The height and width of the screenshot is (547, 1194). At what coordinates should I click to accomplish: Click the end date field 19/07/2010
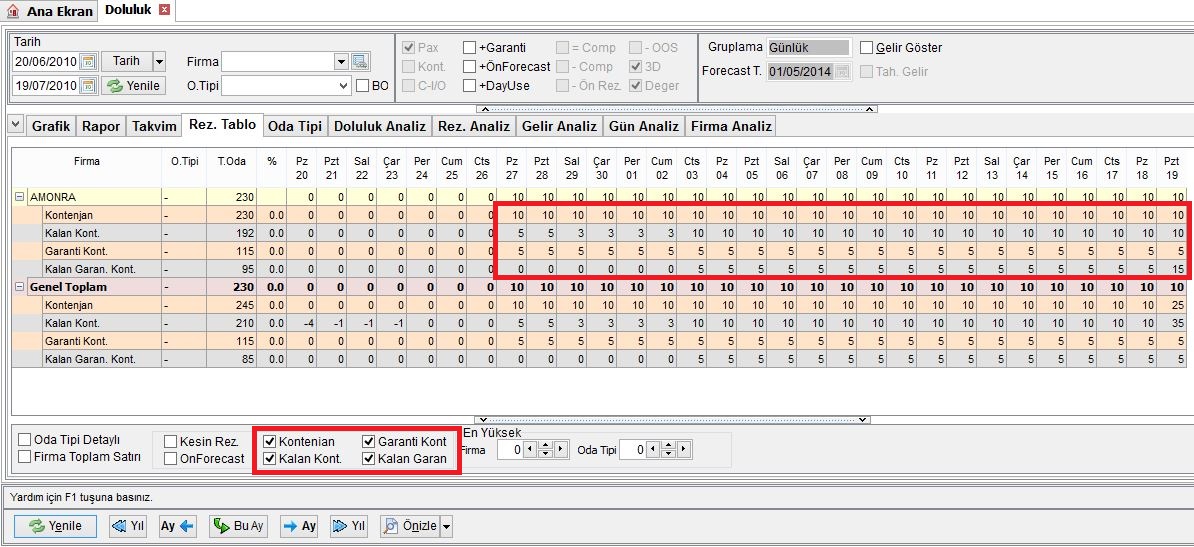[x=46, y=85]
